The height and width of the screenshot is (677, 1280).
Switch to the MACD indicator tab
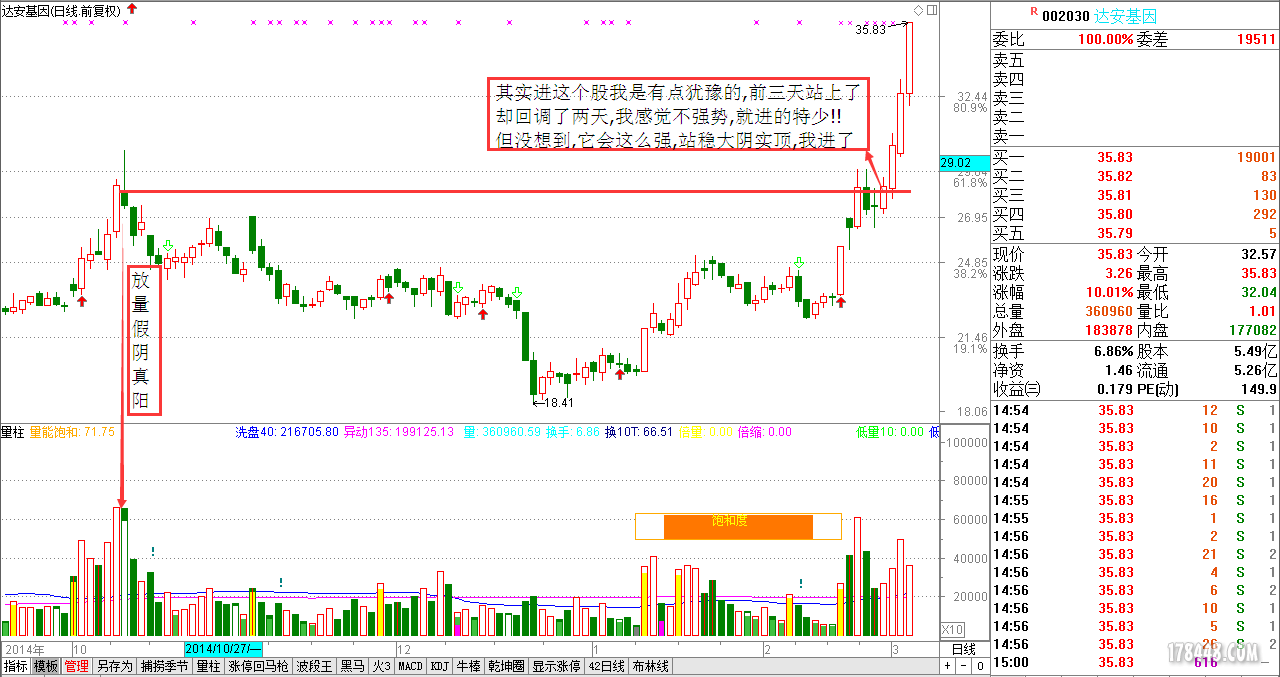click(x=411, y=666)
